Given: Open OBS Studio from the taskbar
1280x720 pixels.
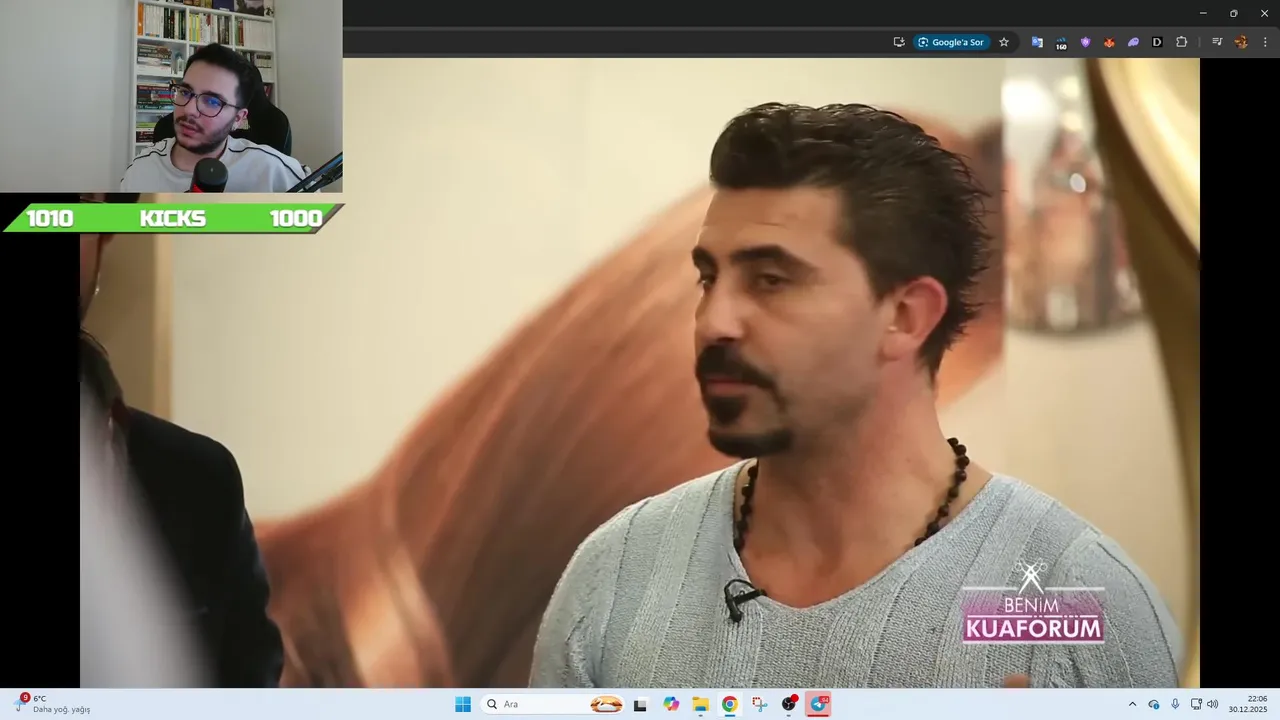Looking at the screenshot, I should (x=789, y=704).
